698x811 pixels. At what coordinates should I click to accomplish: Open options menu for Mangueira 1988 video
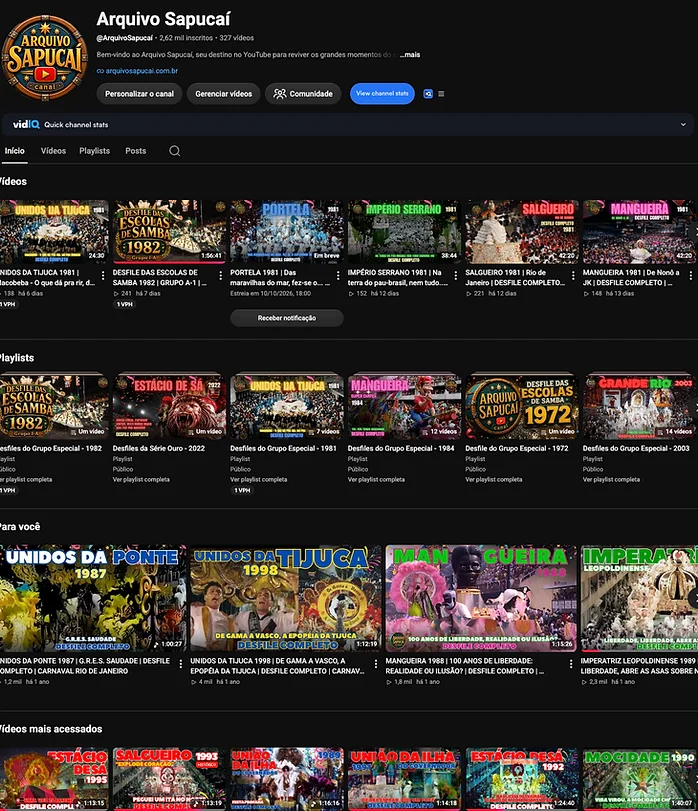pyautogui.click(x=571, y=664)
